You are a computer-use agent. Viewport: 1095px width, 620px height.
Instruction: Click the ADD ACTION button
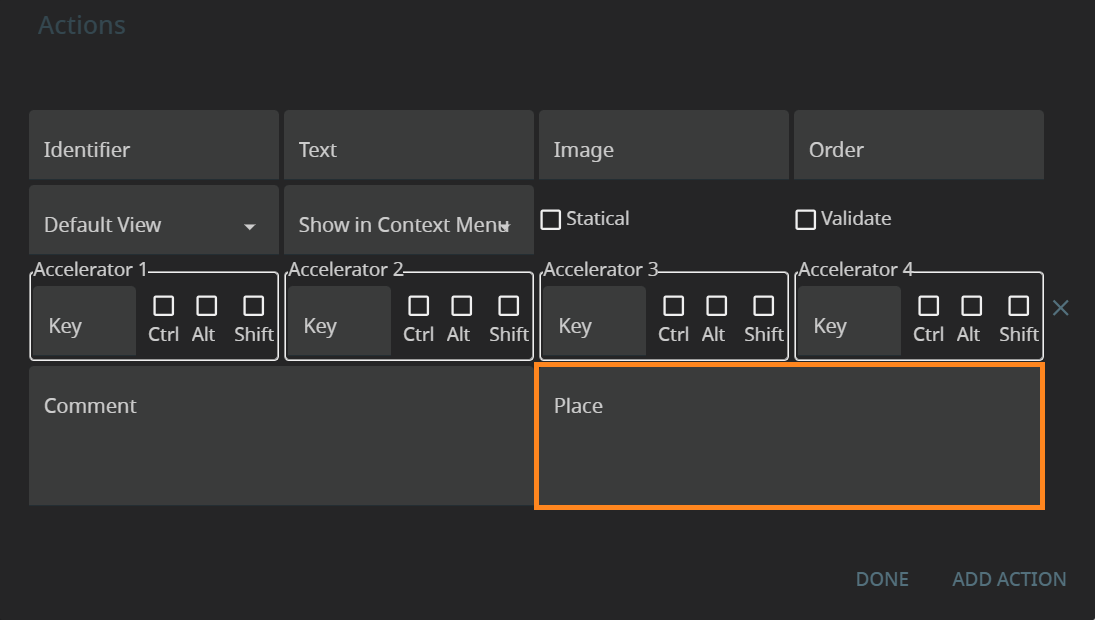click(x=1009, y=579)
